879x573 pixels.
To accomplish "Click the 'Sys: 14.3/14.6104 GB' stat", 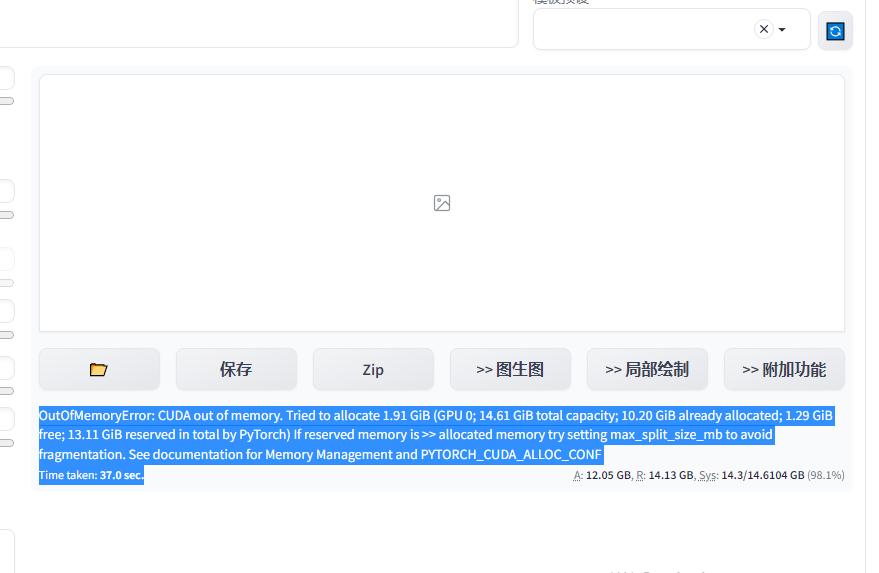I will (x=752, y=475).
